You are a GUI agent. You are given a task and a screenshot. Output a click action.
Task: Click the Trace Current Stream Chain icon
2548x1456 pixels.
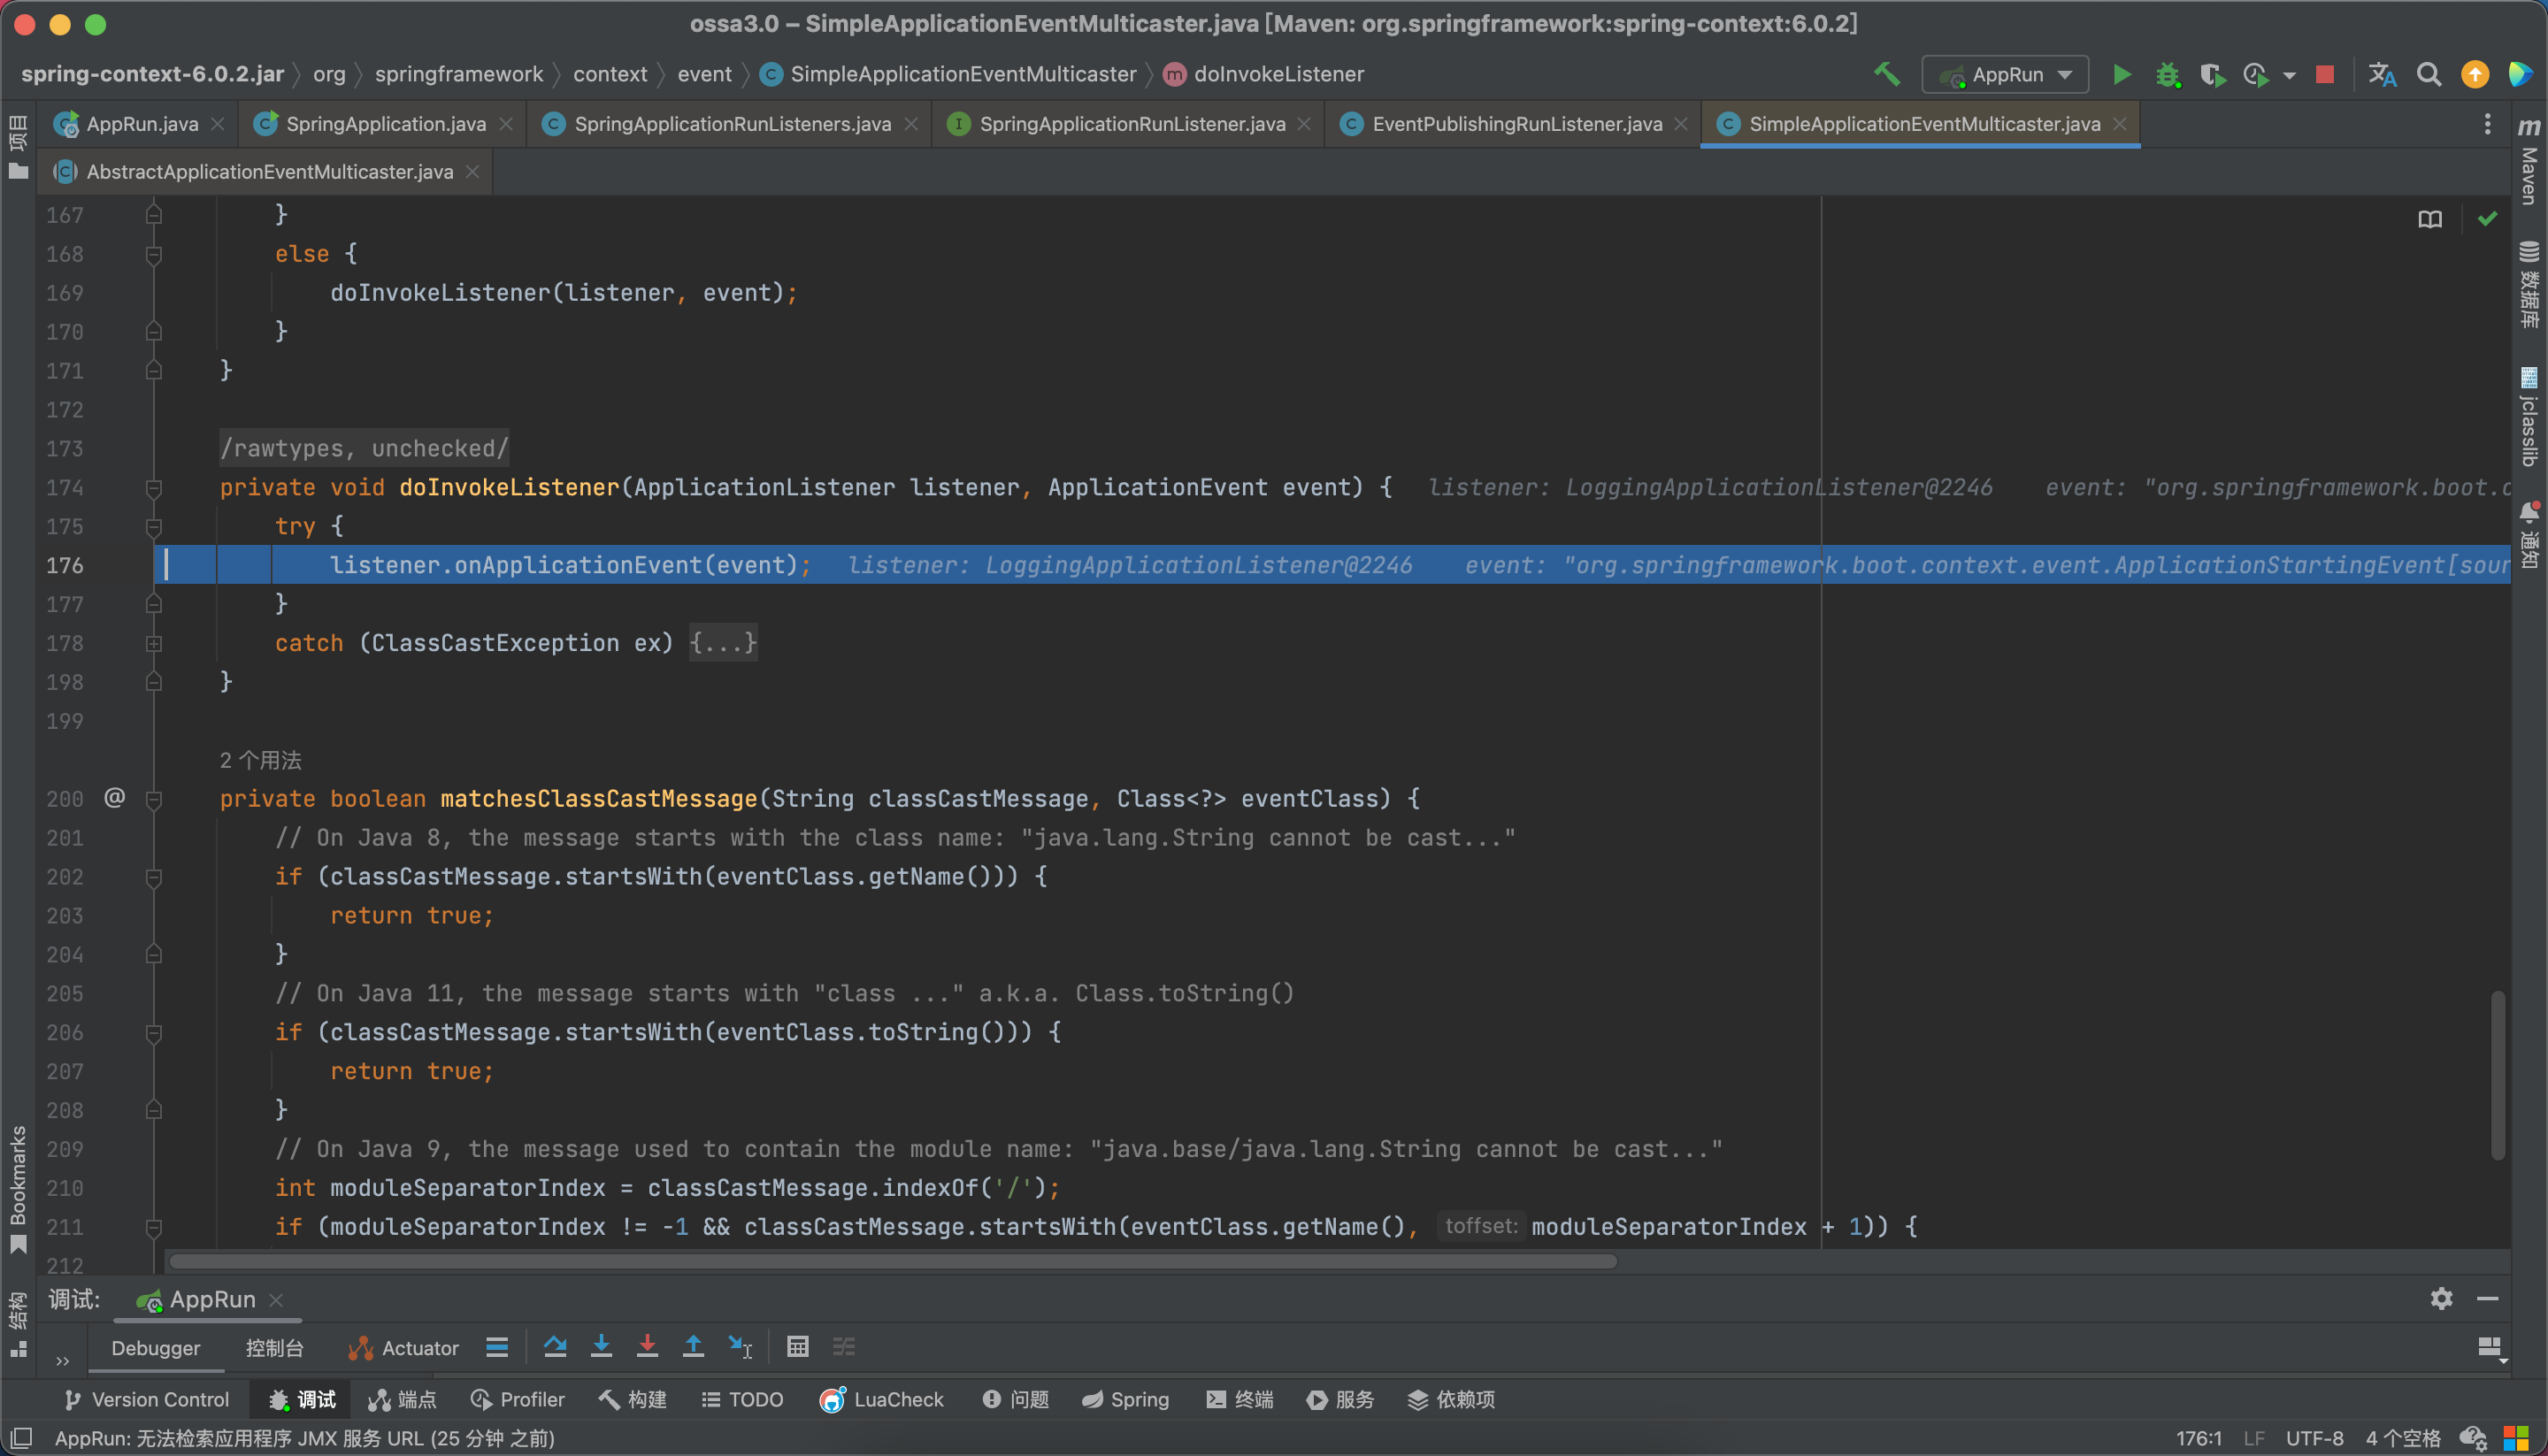[x=844, y=1347]
